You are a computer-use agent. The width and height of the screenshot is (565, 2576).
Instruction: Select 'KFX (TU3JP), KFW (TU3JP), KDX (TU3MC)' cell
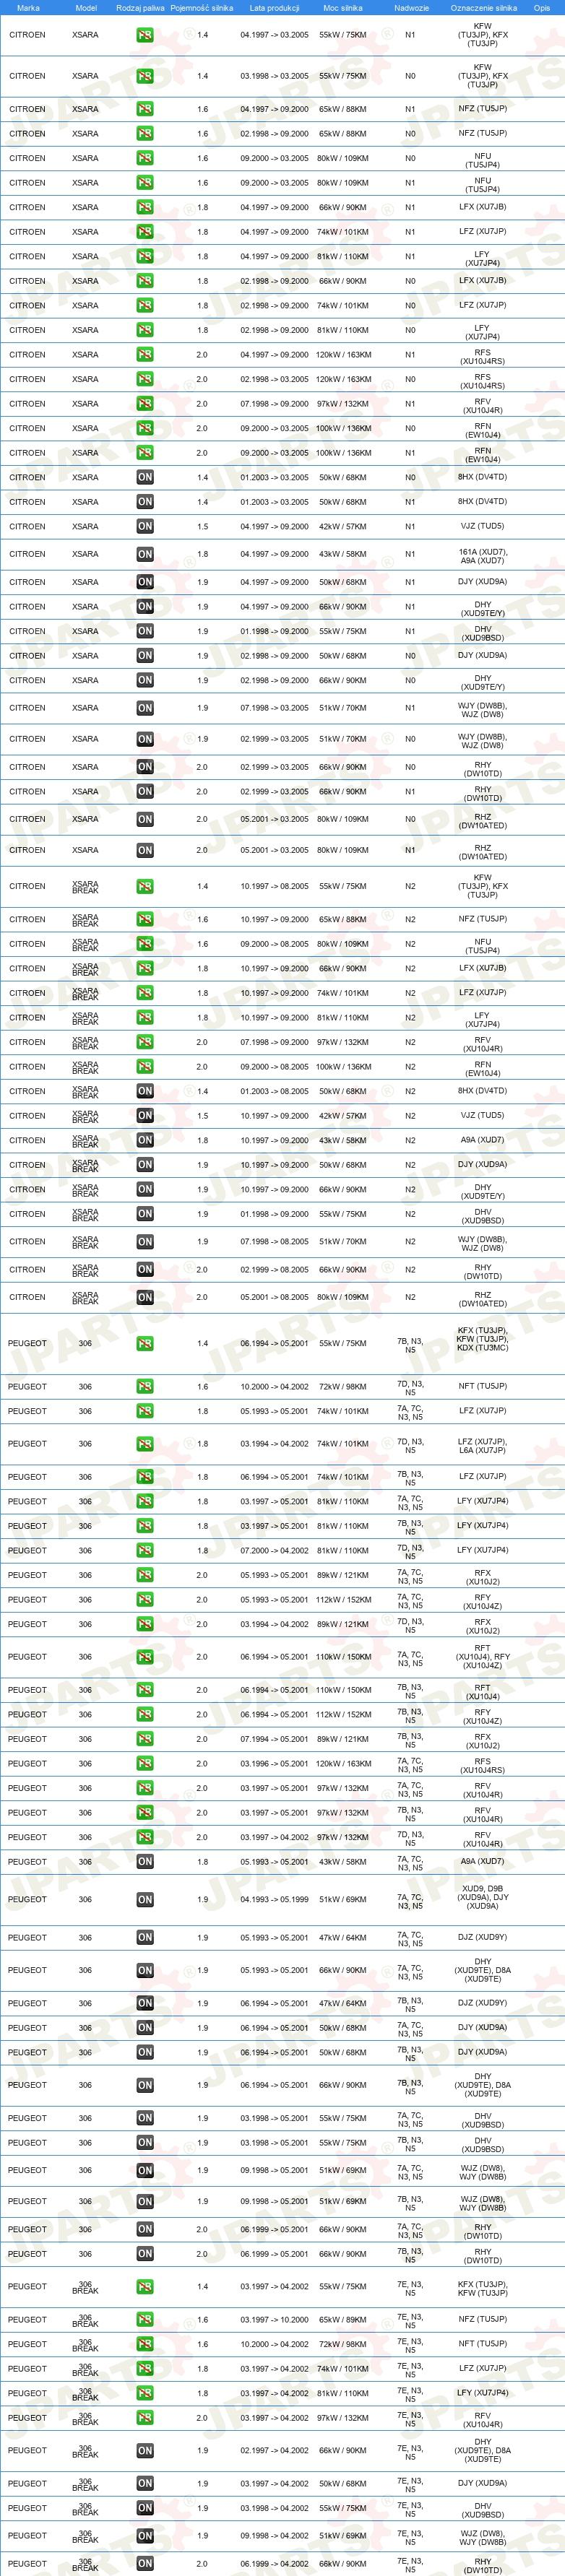click(482, 1339)
